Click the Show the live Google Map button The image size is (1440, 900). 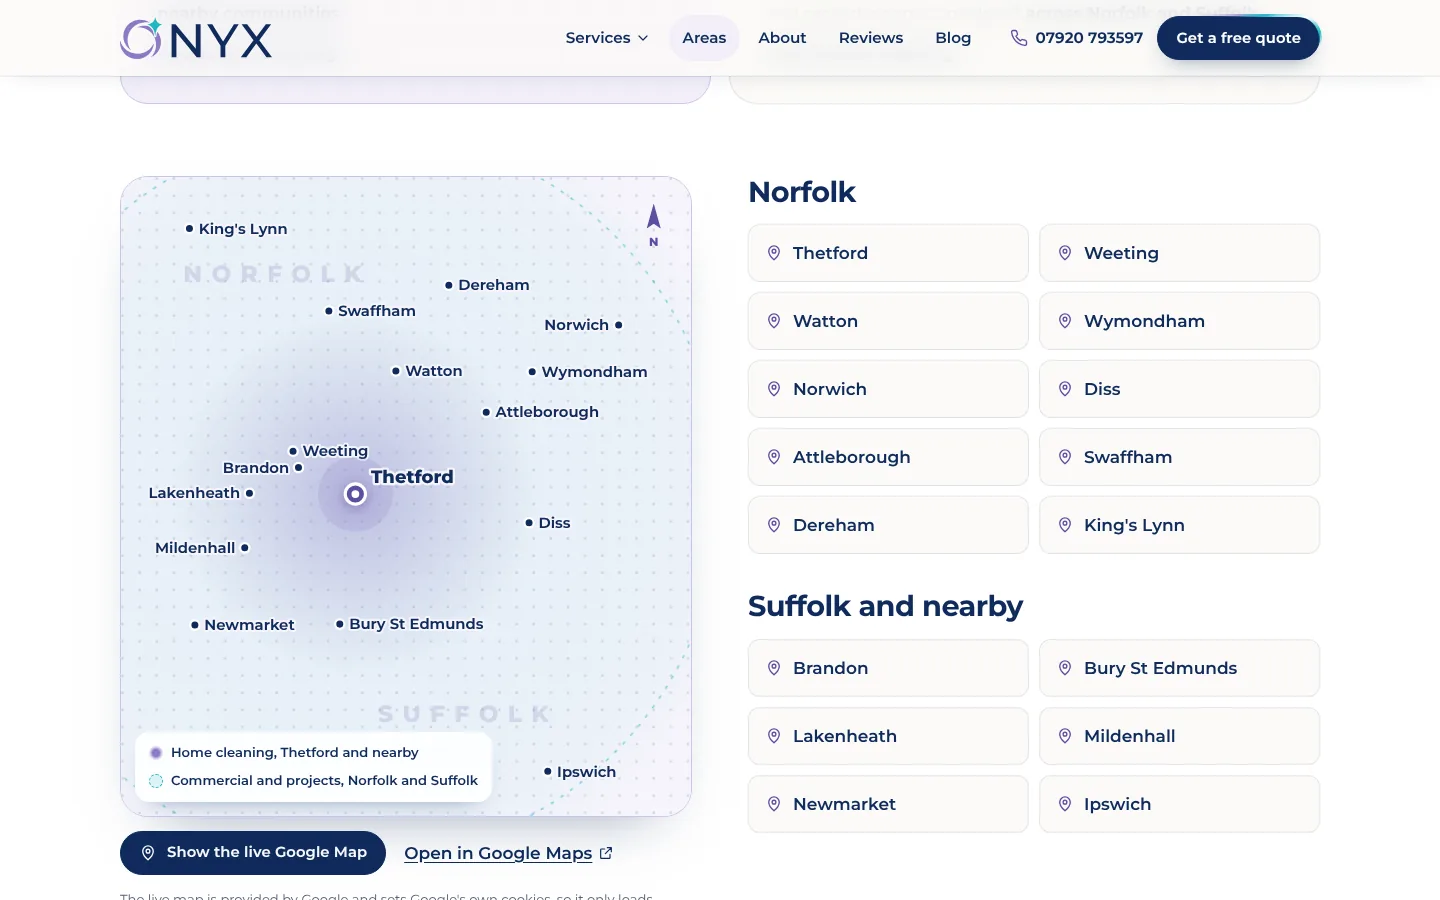pos(253,853)
